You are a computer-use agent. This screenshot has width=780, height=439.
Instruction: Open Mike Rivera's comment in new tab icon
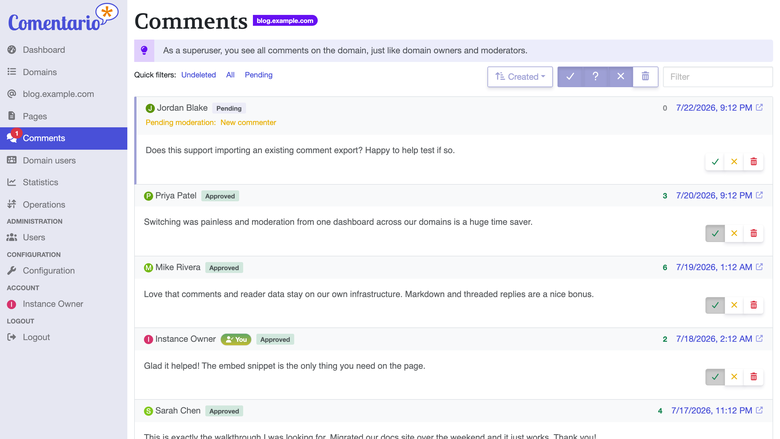tap(759, 267)
